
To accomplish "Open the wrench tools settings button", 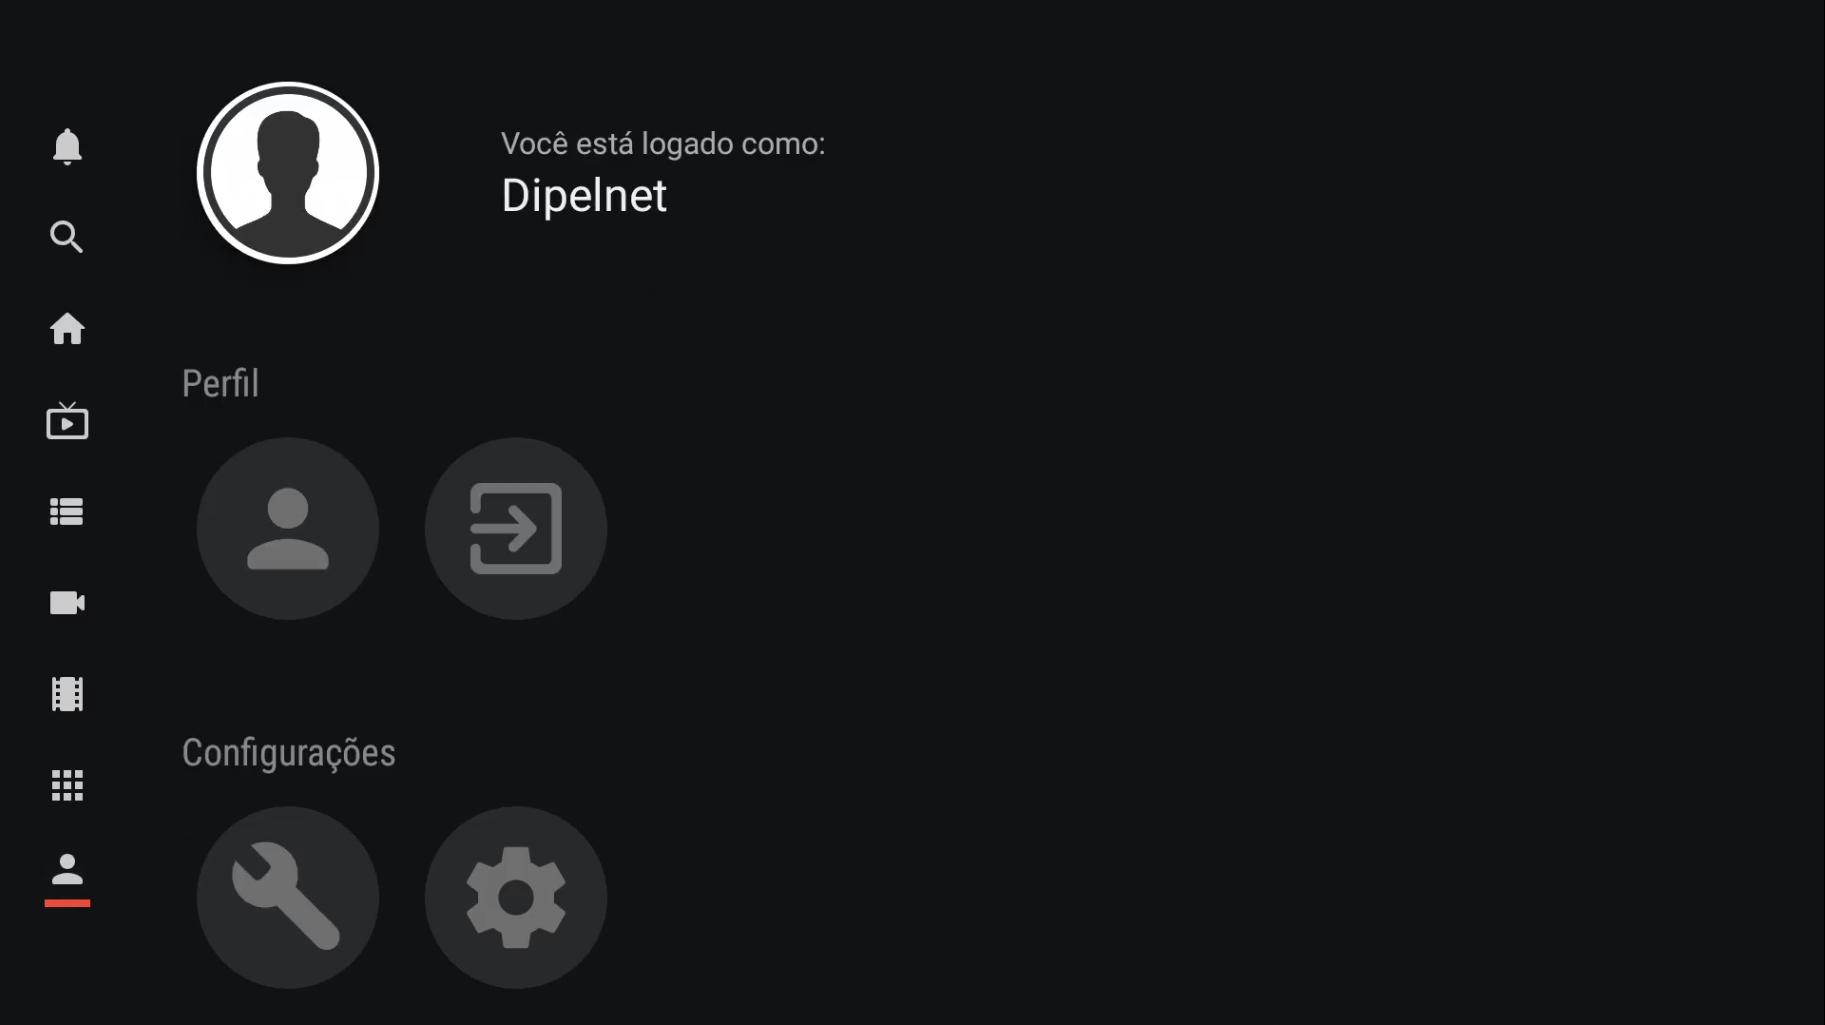I will 288,897.
